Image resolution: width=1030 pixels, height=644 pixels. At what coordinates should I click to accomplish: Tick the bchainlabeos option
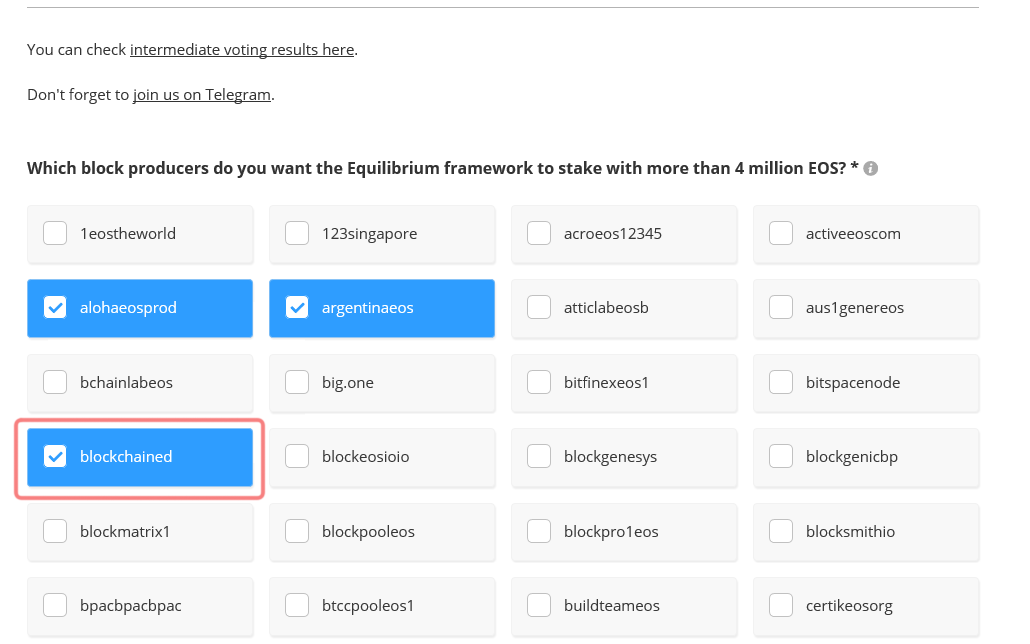[55, 382]
